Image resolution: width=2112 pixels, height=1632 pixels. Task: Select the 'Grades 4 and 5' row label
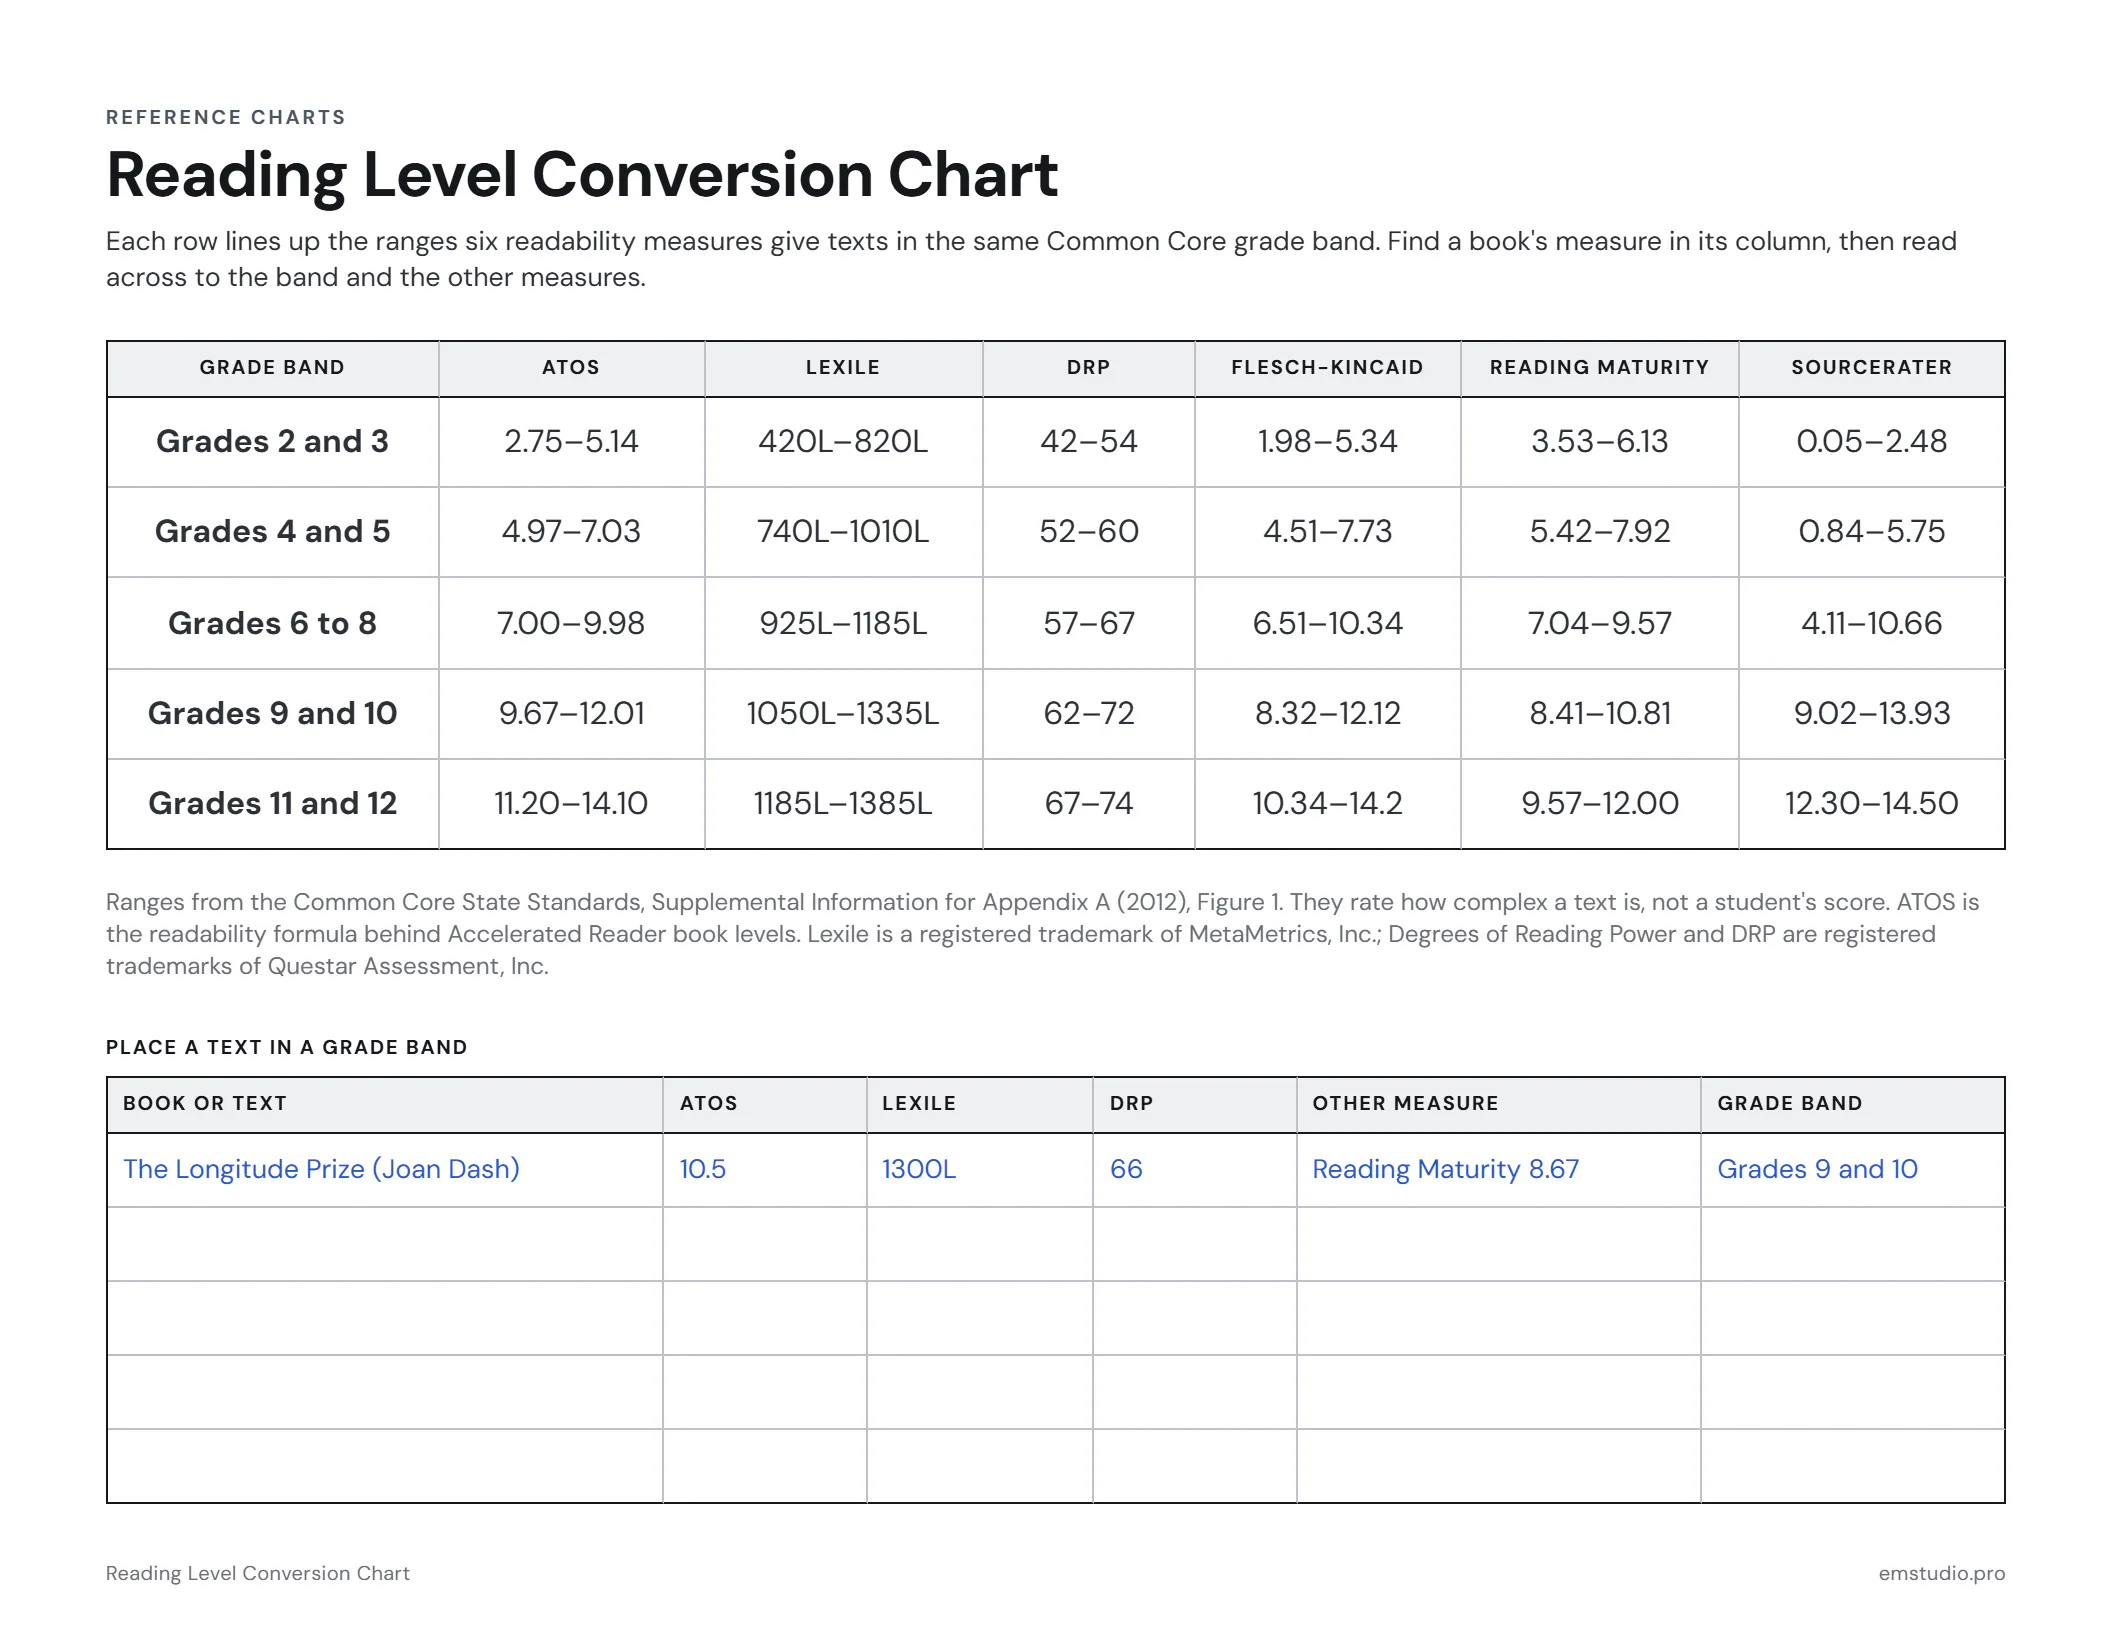pos(272,531)
